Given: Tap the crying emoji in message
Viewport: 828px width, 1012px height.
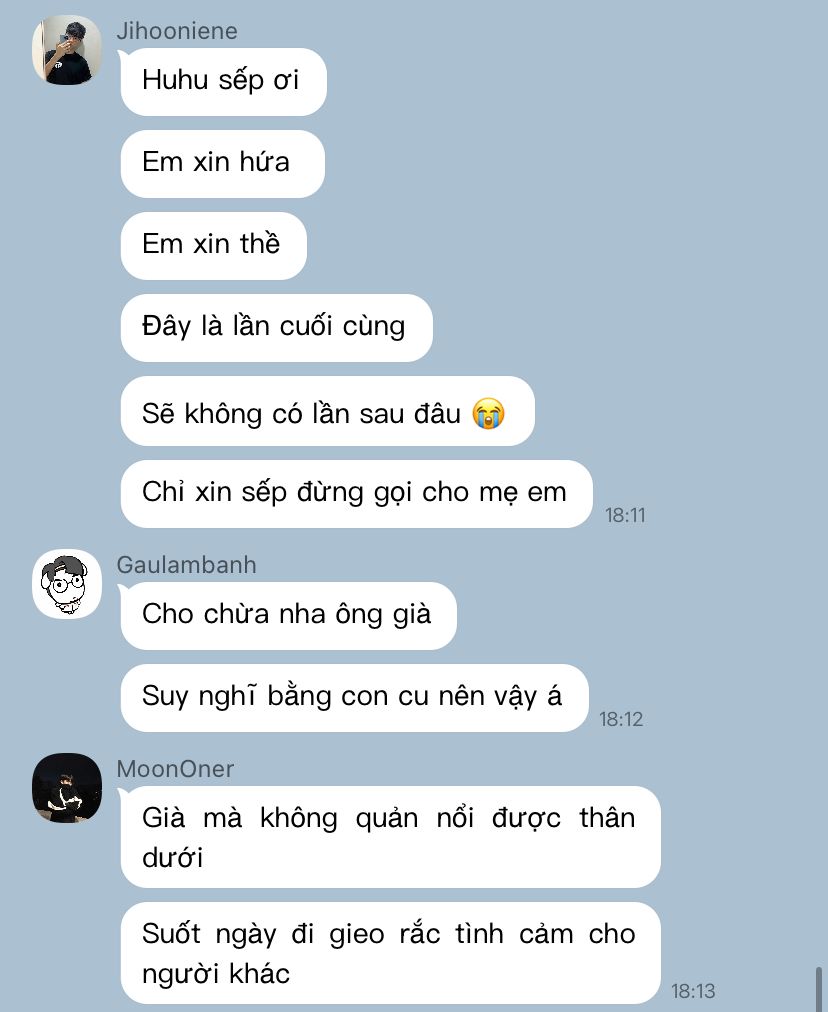Looking at the screenshot, I should (488, 414).
